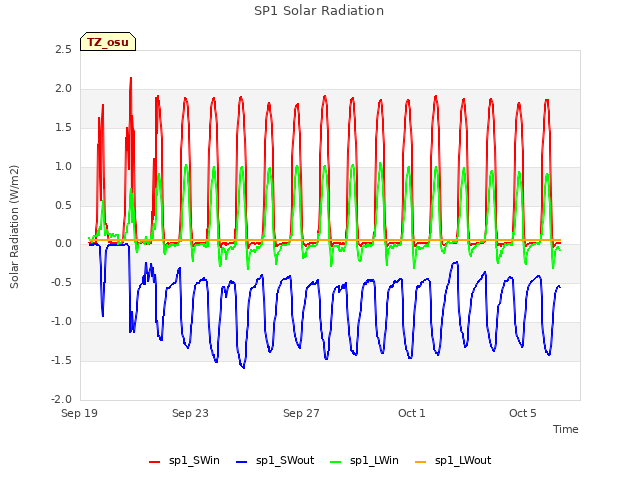This screenshot has height=480, width=640.
Task: Click the -1.5 y-axis tick label
Action: 61,360
